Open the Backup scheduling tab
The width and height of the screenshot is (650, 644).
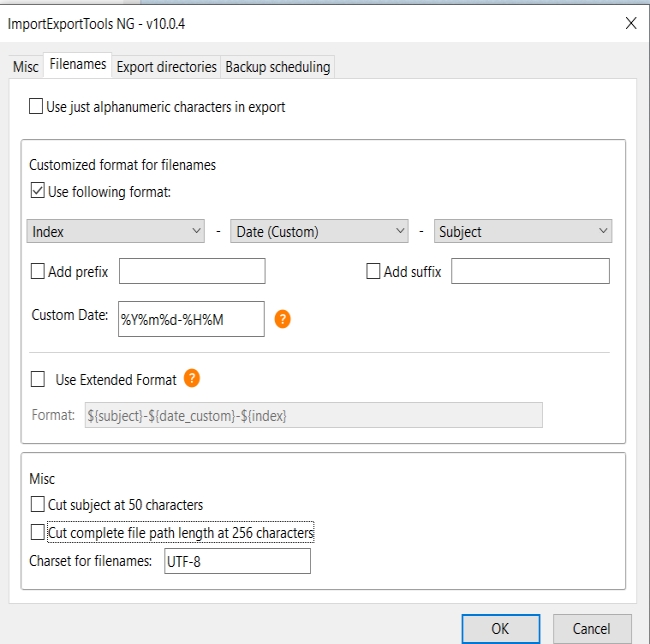(278, 67)
